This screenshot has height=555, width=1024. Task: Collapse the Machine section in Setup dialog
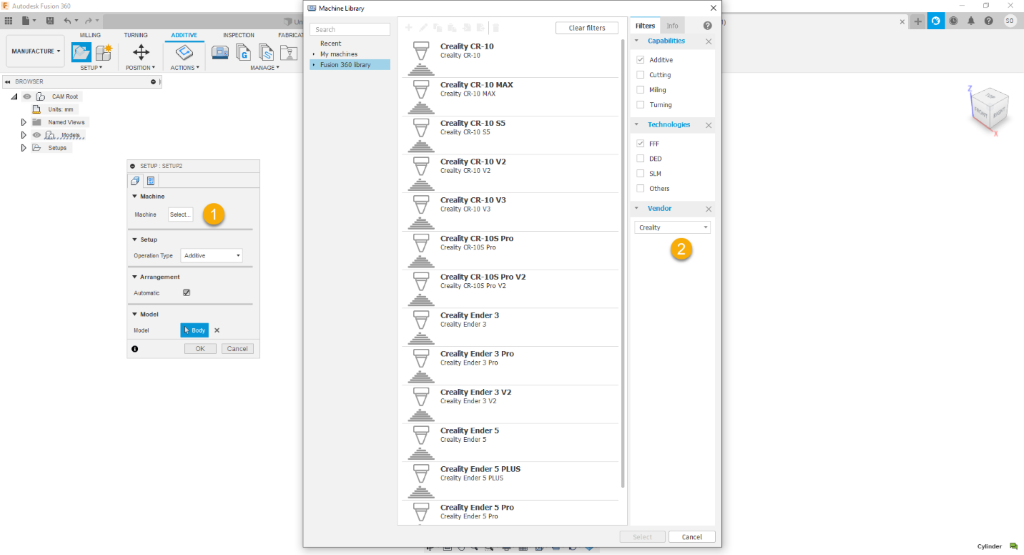tap(135, 196)
